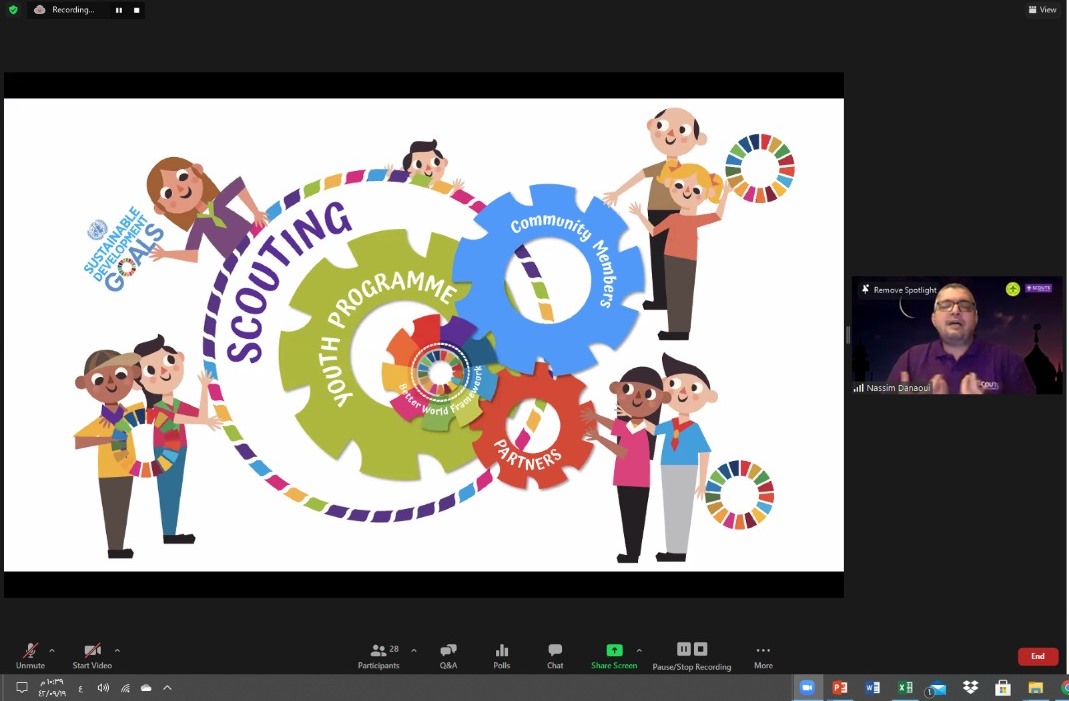This screenshot has height=701, width=1069.
Task: Click the green encryption shield icon
Action: (x=12, y=10)
